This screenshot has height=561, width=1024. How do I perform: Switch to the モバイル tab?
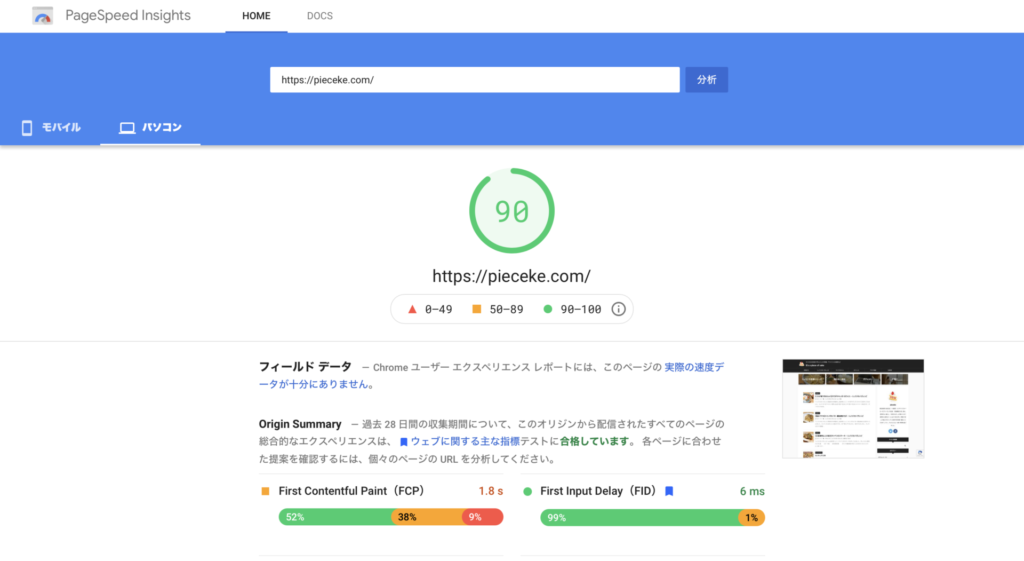pyautogui.click(x=51, y=127)
